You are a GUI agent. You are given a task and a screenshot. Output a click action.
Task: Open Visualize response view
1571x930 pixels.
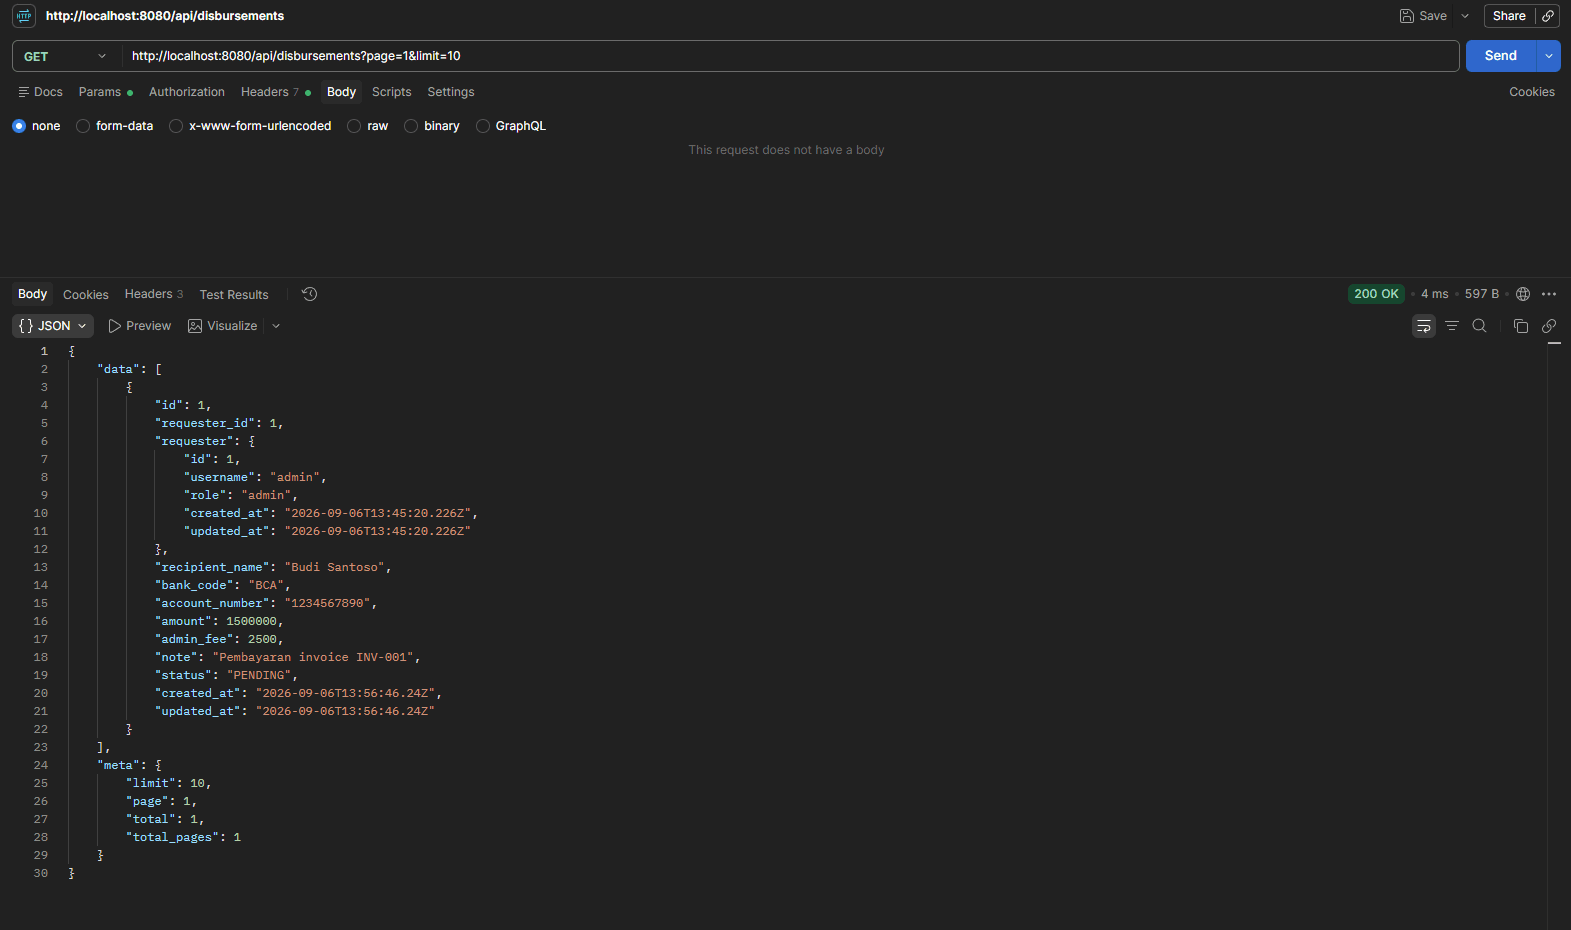coord(223,326)
